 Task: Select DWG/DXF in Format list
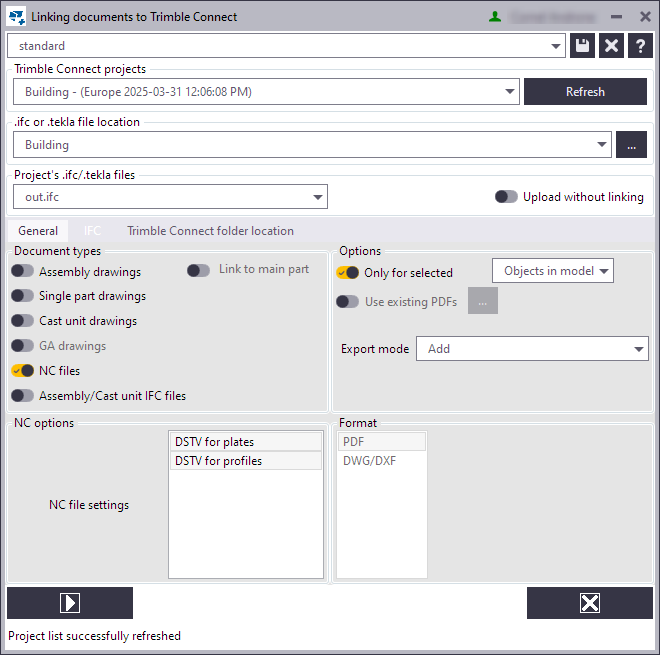382,461
